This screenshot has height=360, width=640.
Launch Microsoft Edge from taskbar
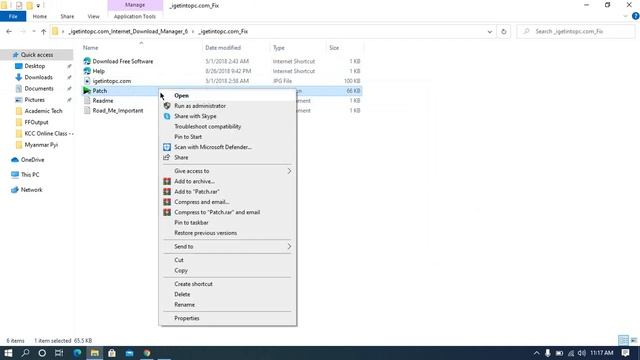point(77,353)
